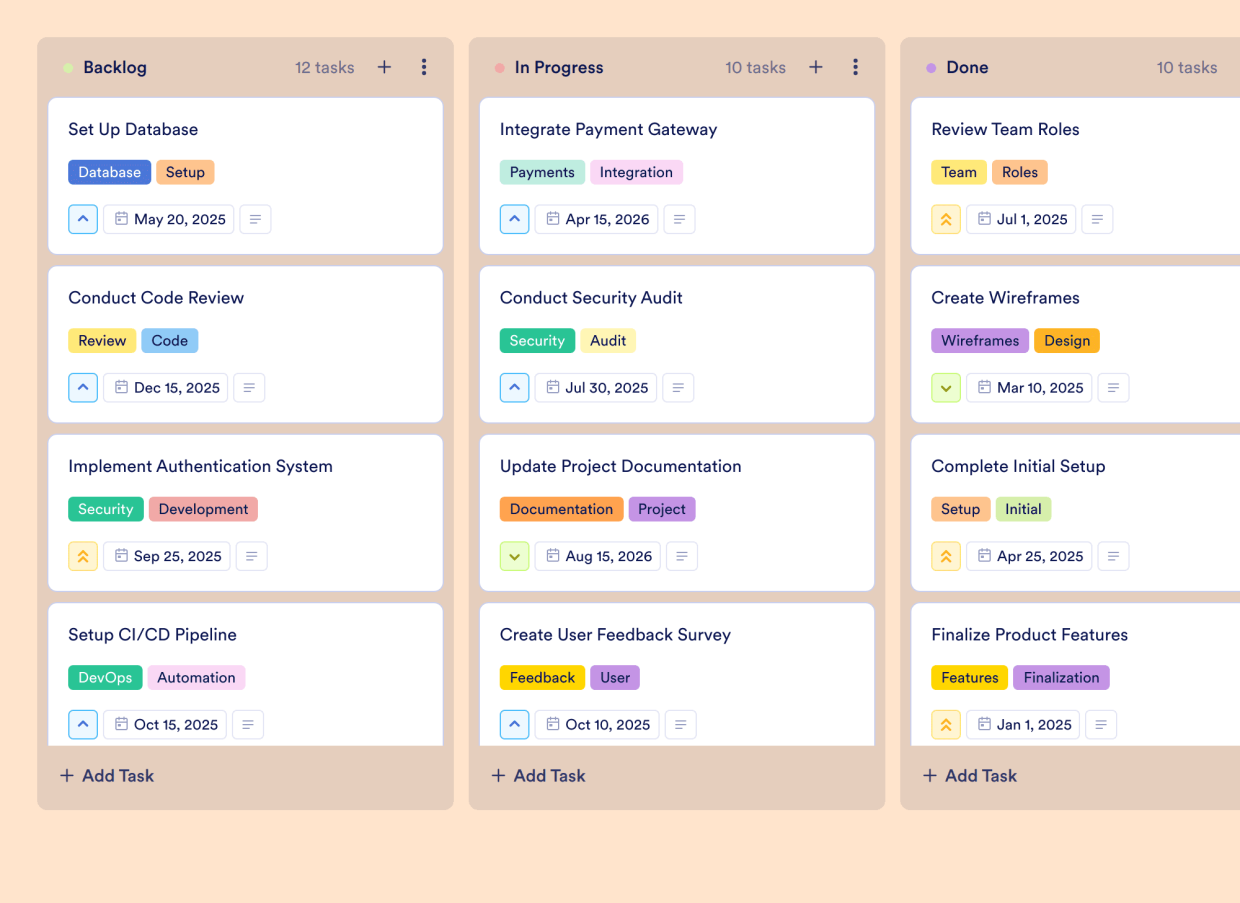The height and width of the screenshot is (903, 1240).
Task: Click the double chevron on Complete Initial Setup
Action: click(946, 556)
